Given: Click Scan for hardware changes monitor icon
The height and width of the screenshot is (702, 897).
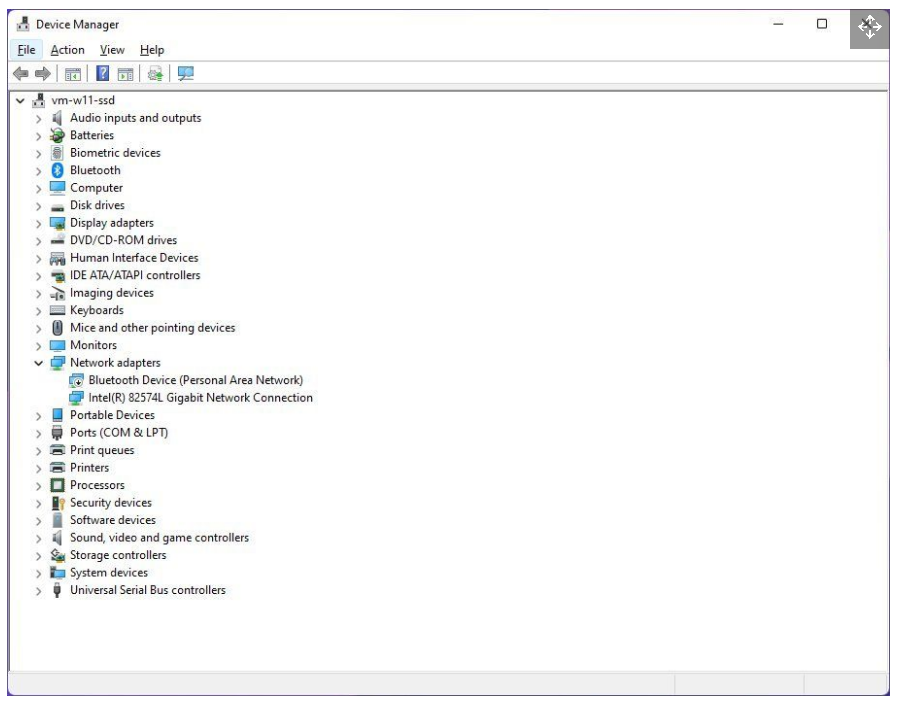Looking at the screenshot, I should pos(185,73).
